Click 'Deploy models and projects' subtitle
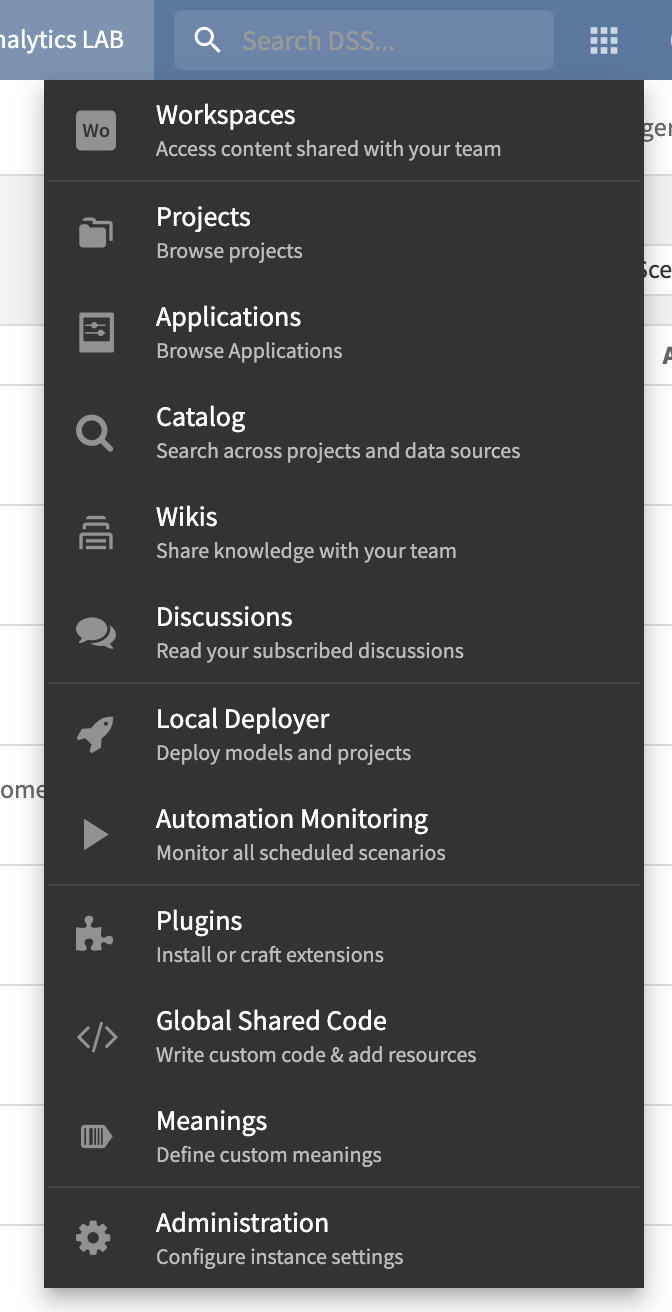This screenshot has width=672, height=1312. pos(284,753)
